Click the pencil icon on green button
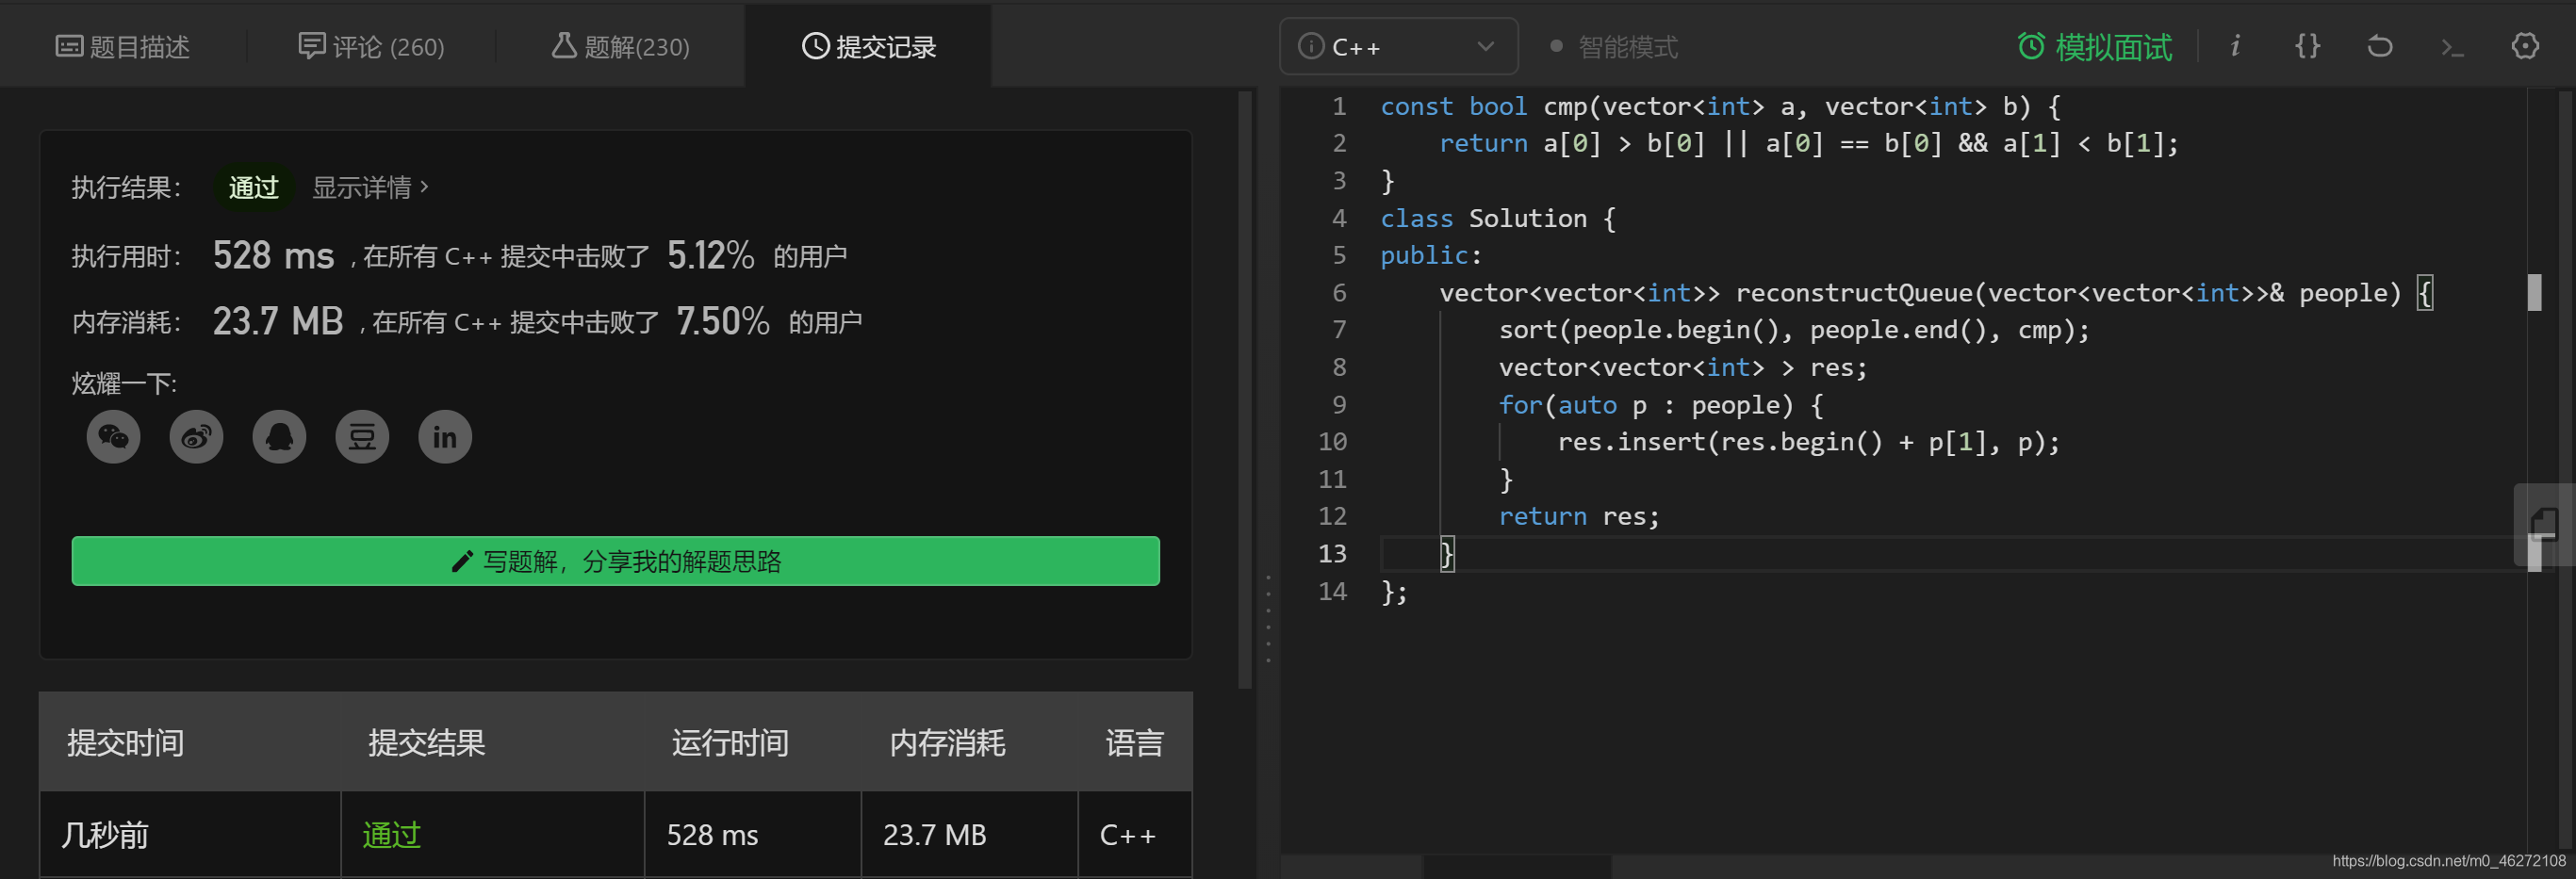Image resolution: width=2576 pixels, height=879 pixels. pos(461,562)
